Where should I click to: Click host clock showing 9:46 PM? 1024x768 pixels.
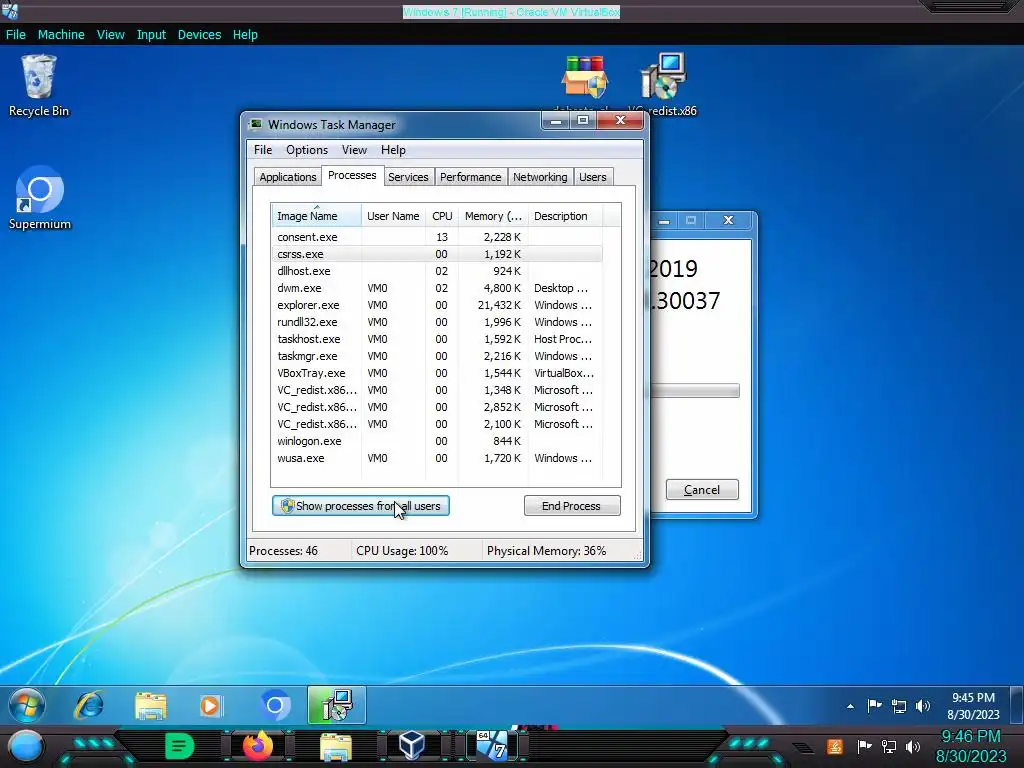(971, 746)
